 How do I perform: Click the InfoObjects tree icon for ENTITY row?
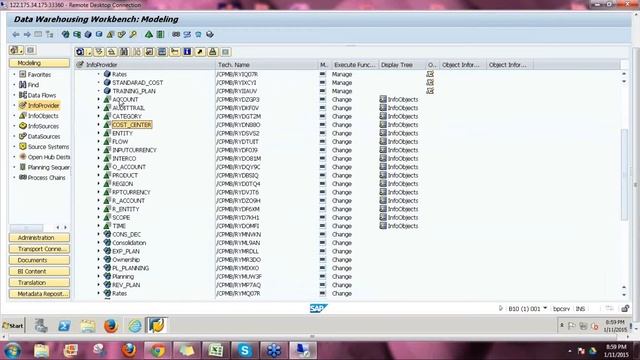click(x=383, y=133)
